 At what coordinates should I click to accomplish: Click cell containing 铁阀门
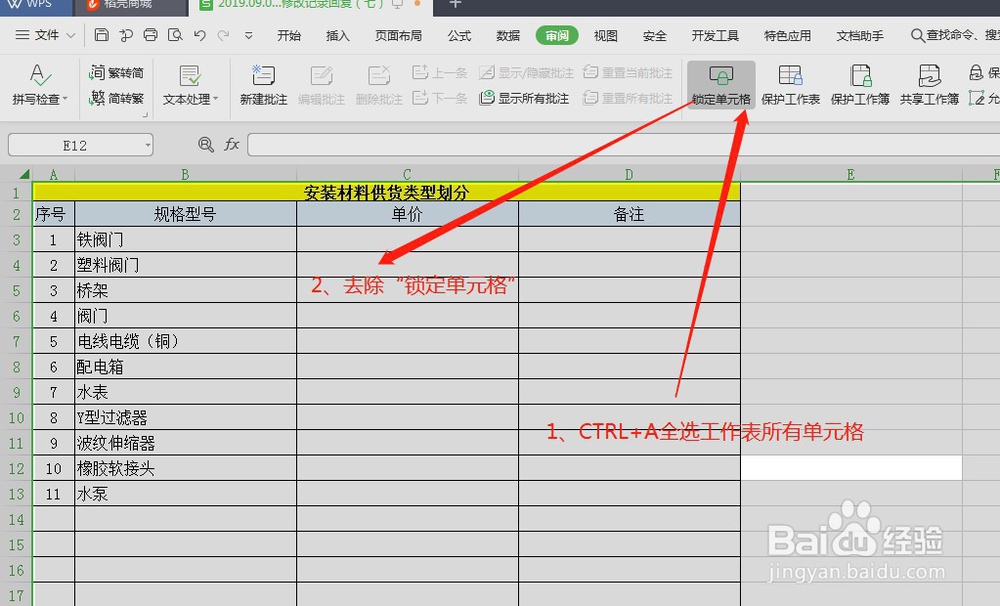coord(185,240)
